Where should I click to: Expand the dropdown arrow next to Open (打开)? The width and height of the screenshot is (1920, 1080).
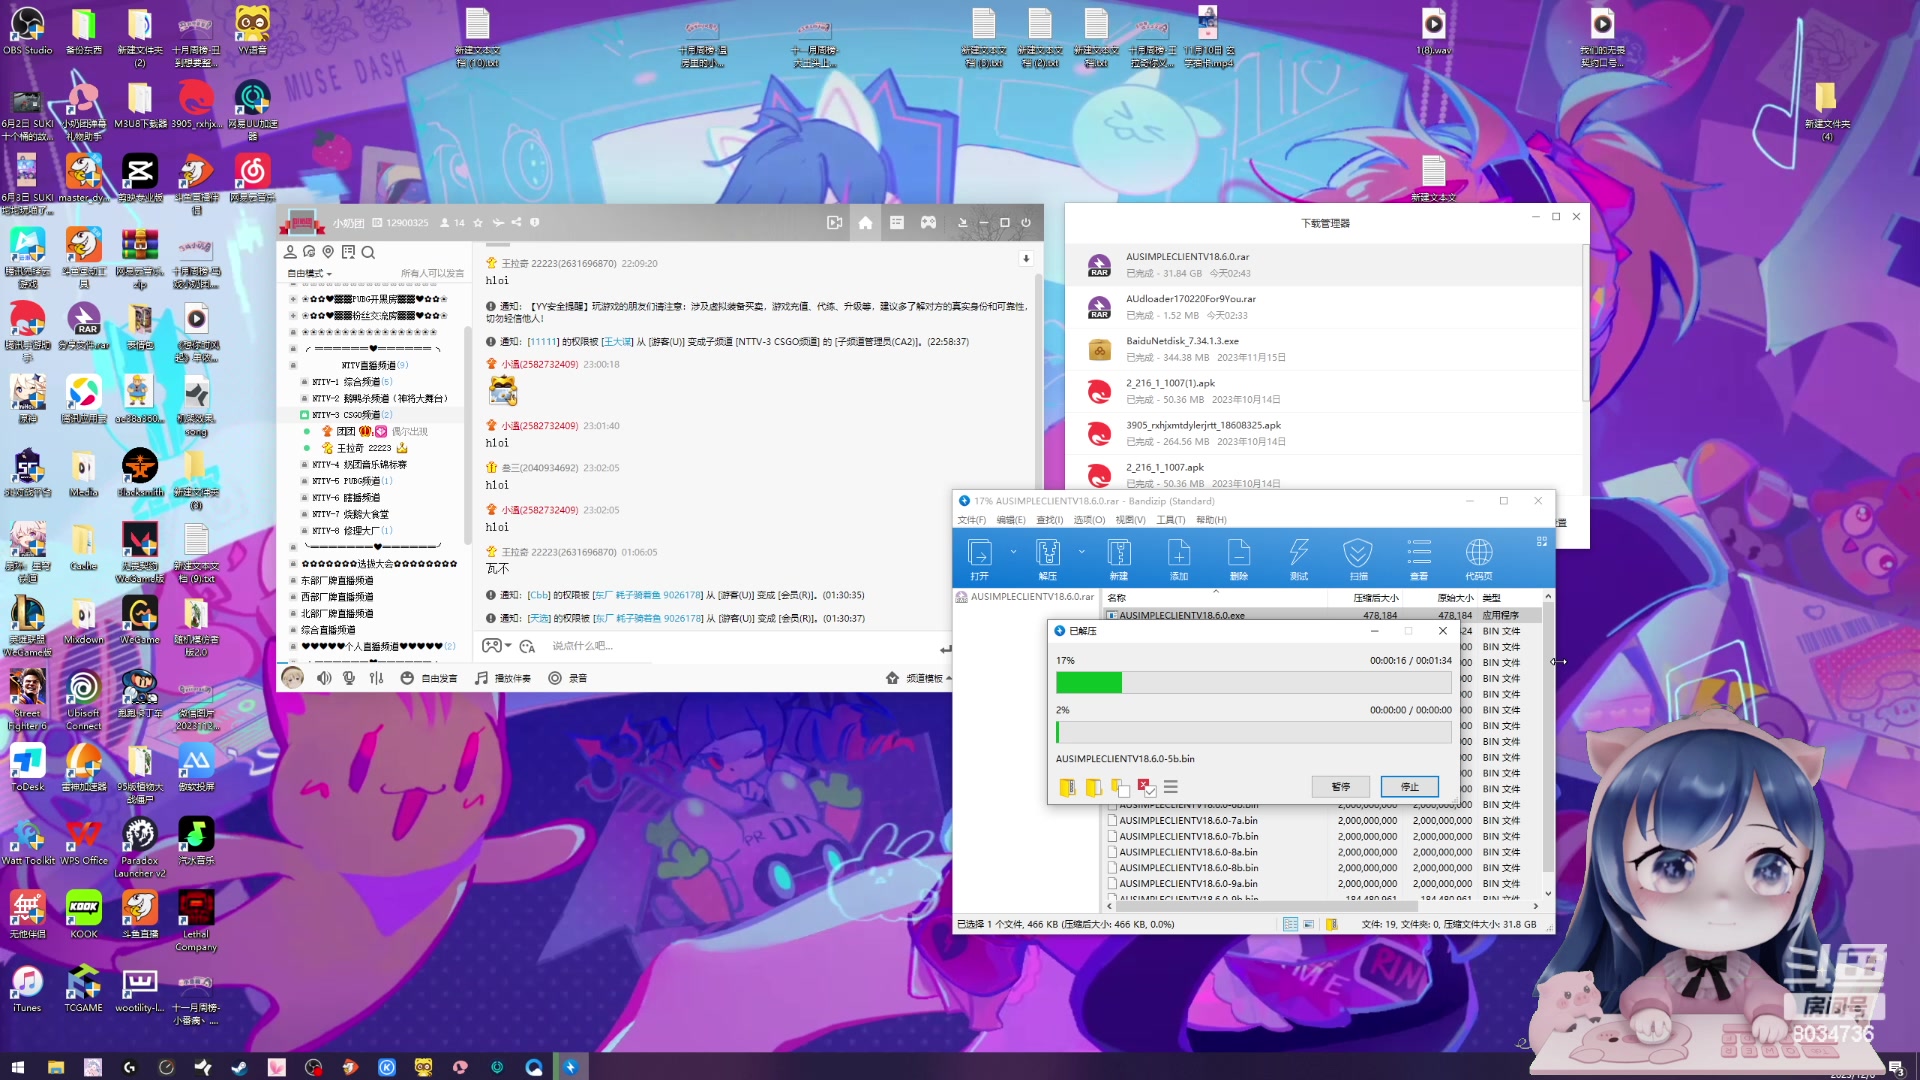pos(1013,551)
